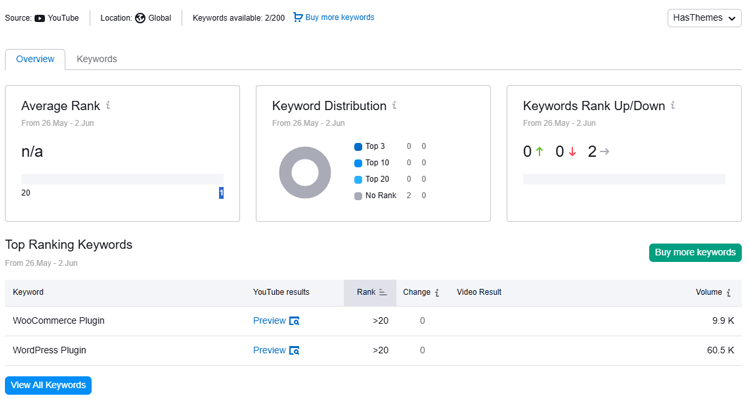Open the Keyword Distribution info icon
This screenshot has height=399, width=750.
(395, 105)
